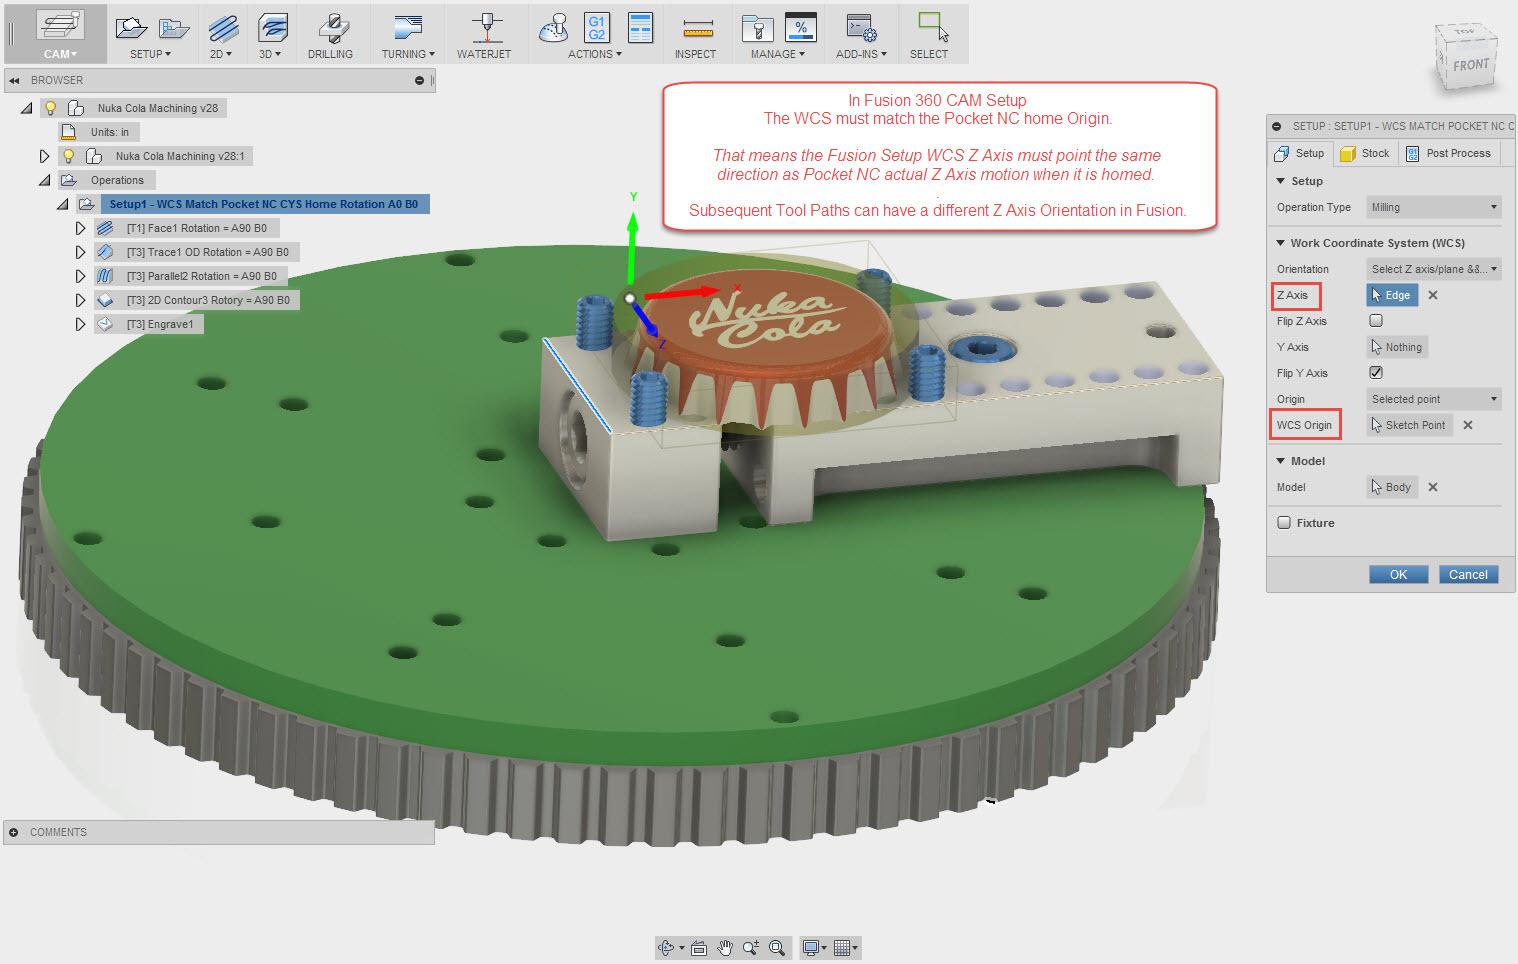Click the G1 G2 Post Process icon
Screen dimensions: 1518x964
(597, 28)
